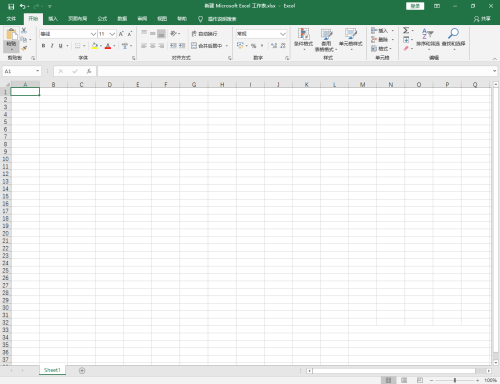The height and width of the screenshot is (384, 500).
Task: Open Format as Table icon
Action: (x=327, y=34)
